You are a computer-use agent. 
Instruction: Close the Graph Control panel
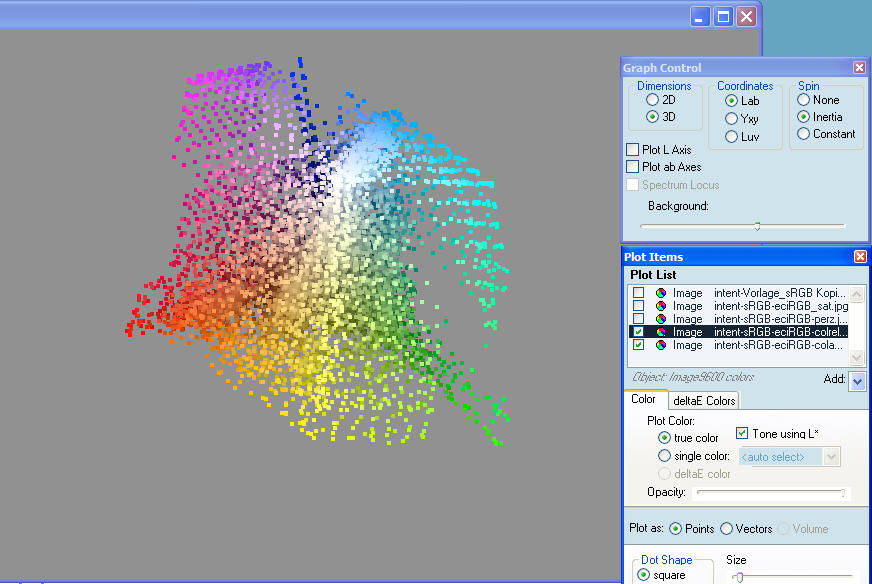(x=859, y=68)
